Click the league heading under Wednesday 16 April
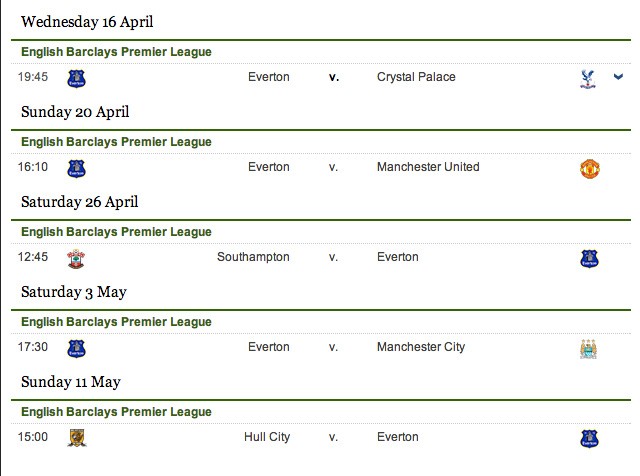This screenshot has height=476, width=640. click(116, 52)
